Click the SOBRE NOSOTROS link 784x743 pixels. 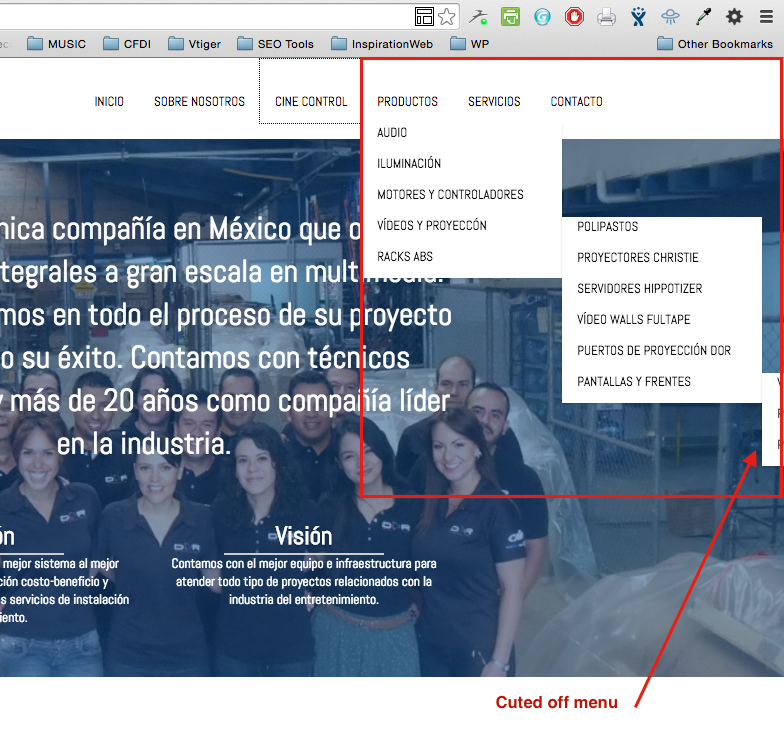click(199, 101)
